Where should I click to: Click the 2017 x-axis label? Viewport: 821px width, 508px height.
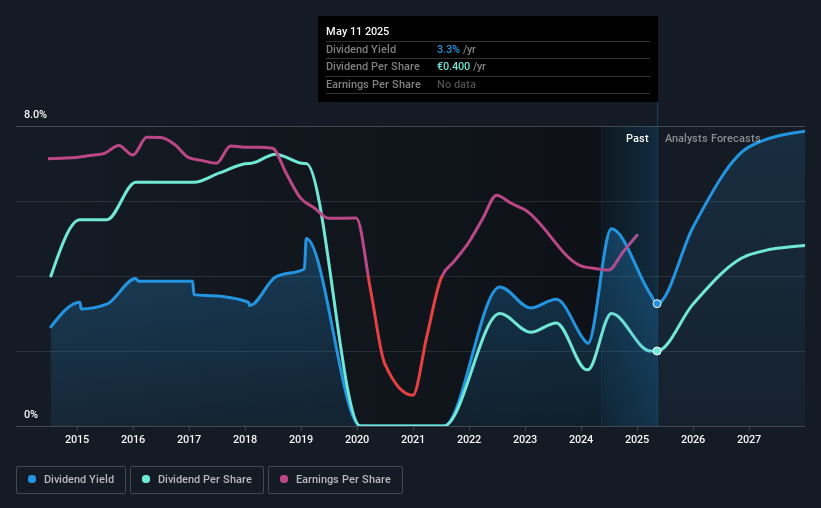189,439
